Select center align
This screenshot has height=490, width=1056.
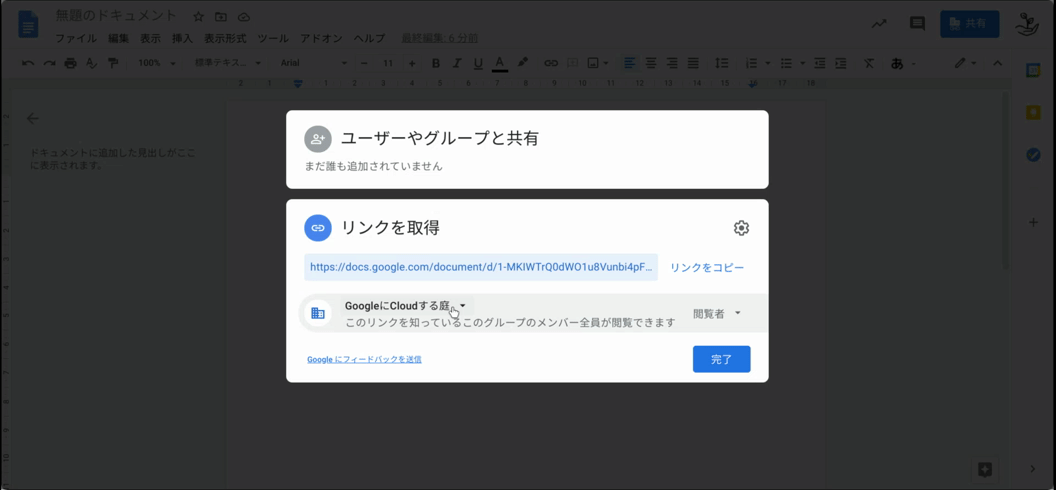coord(651,63)
